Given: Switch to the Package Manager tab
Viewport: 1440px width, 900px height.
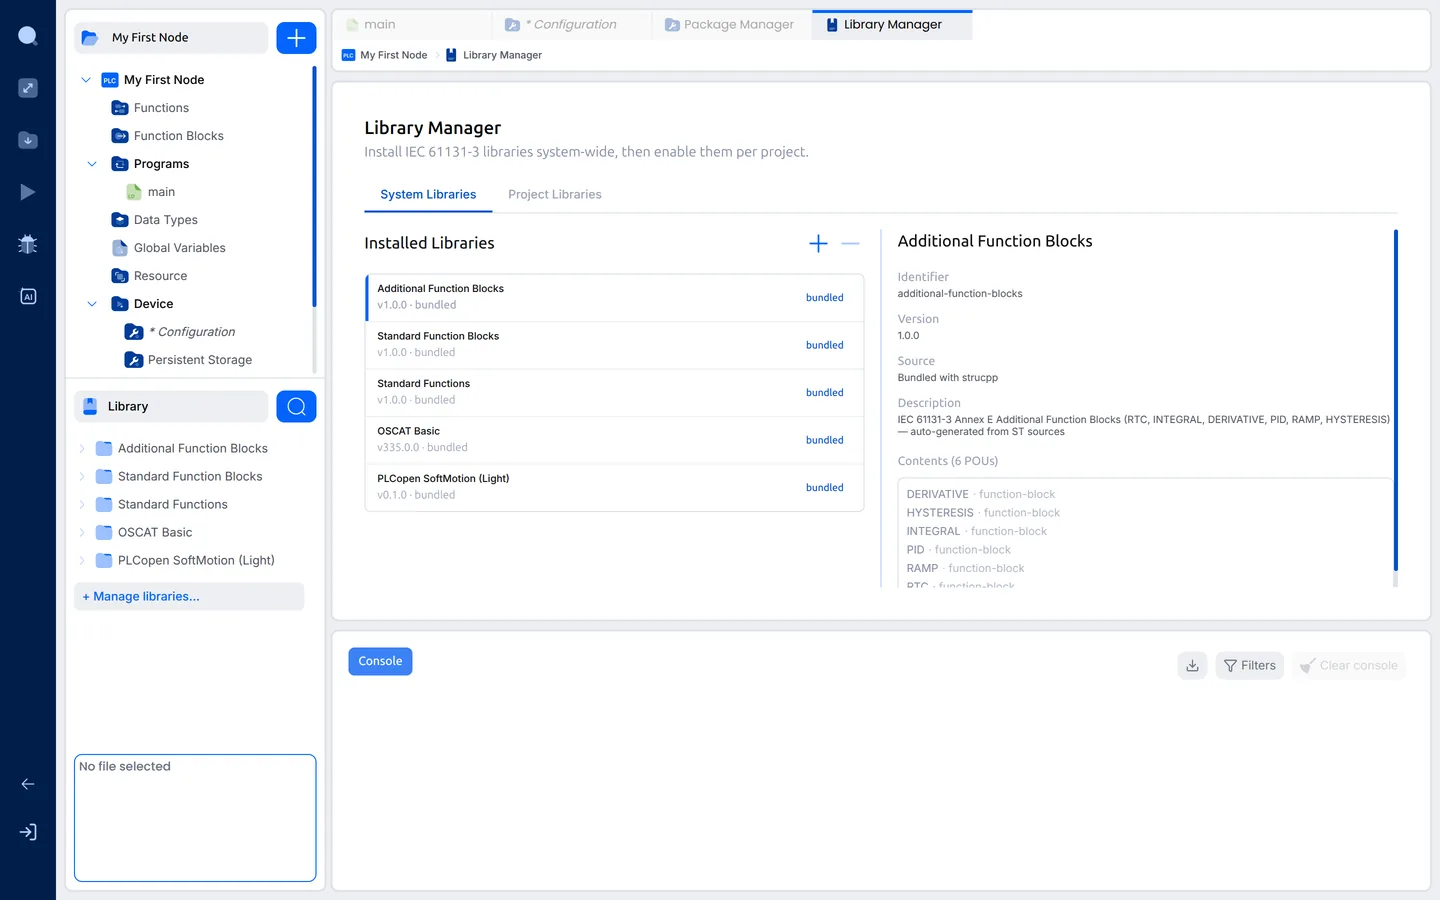Looking at the screenshot, I should coord(732,25).
